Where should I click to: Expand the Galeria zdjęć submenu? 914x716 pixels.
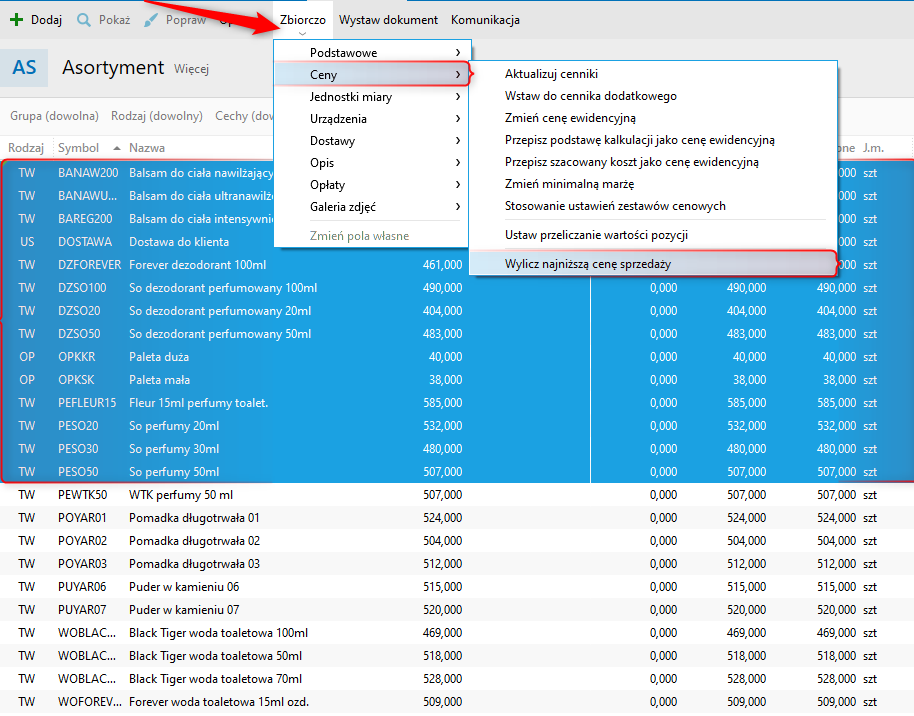(372, 207)
